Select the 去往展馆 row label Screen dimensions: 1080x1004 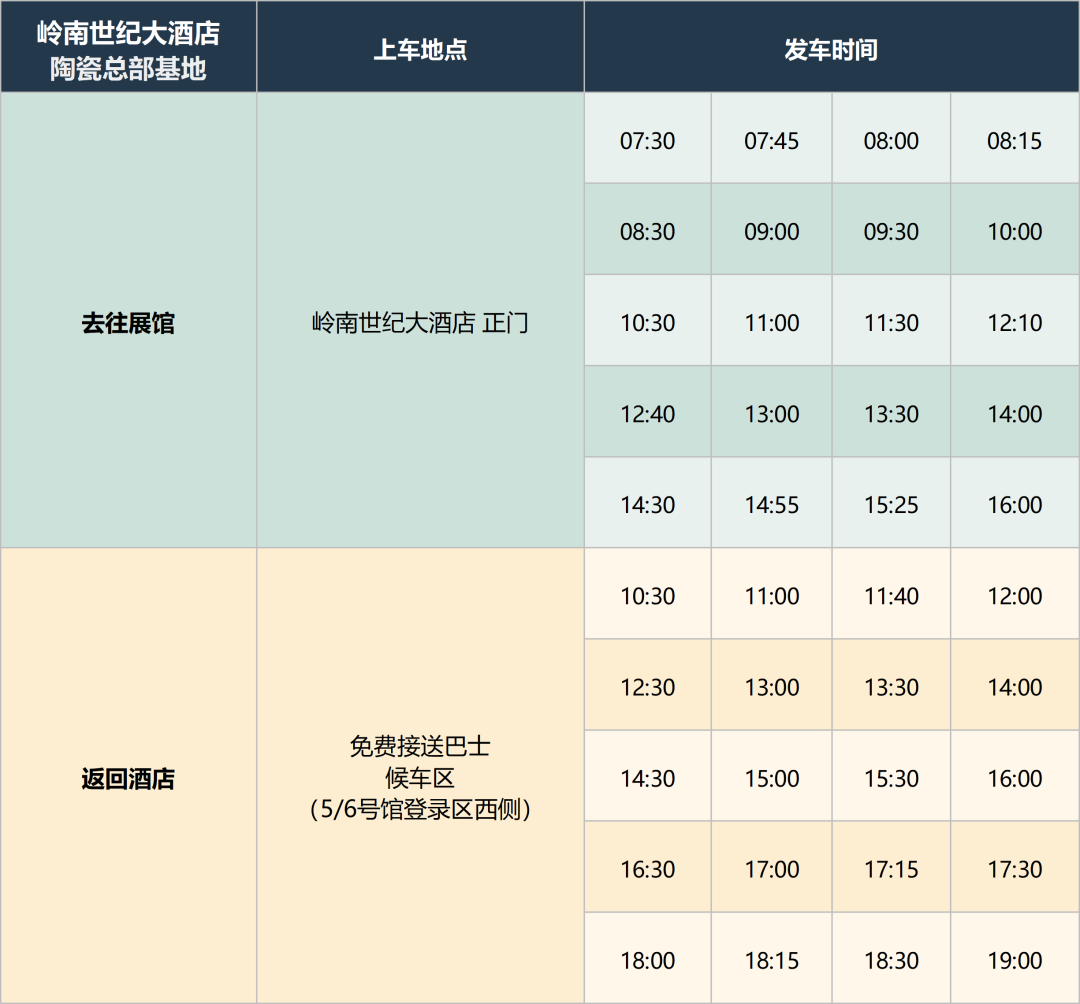[128, 320]
